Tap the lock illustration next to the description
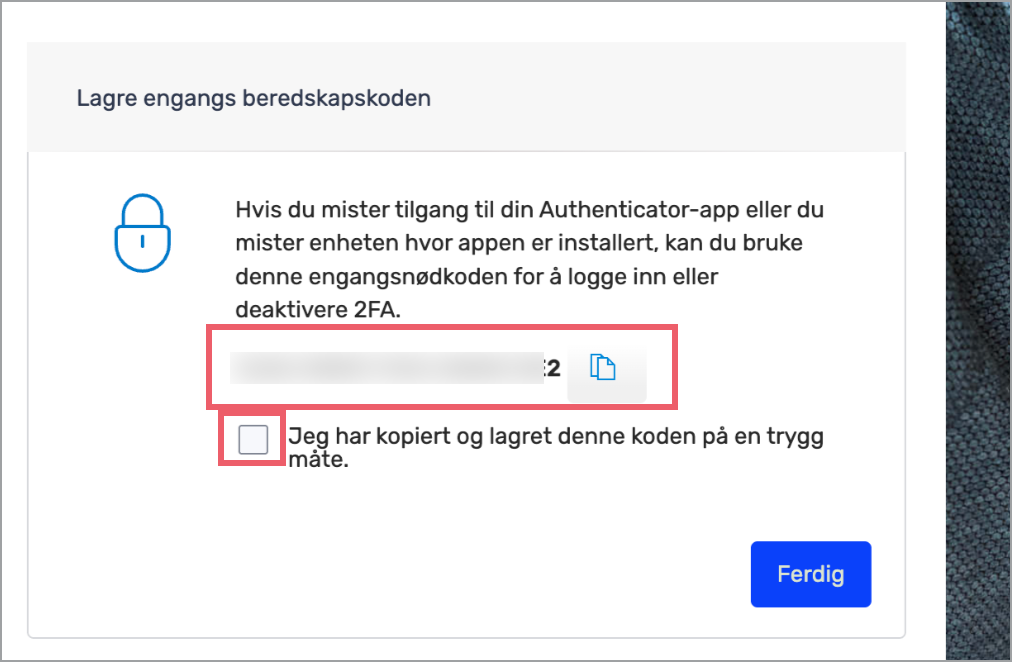This screenshot has width=1012, height=662. pos(142,234)
